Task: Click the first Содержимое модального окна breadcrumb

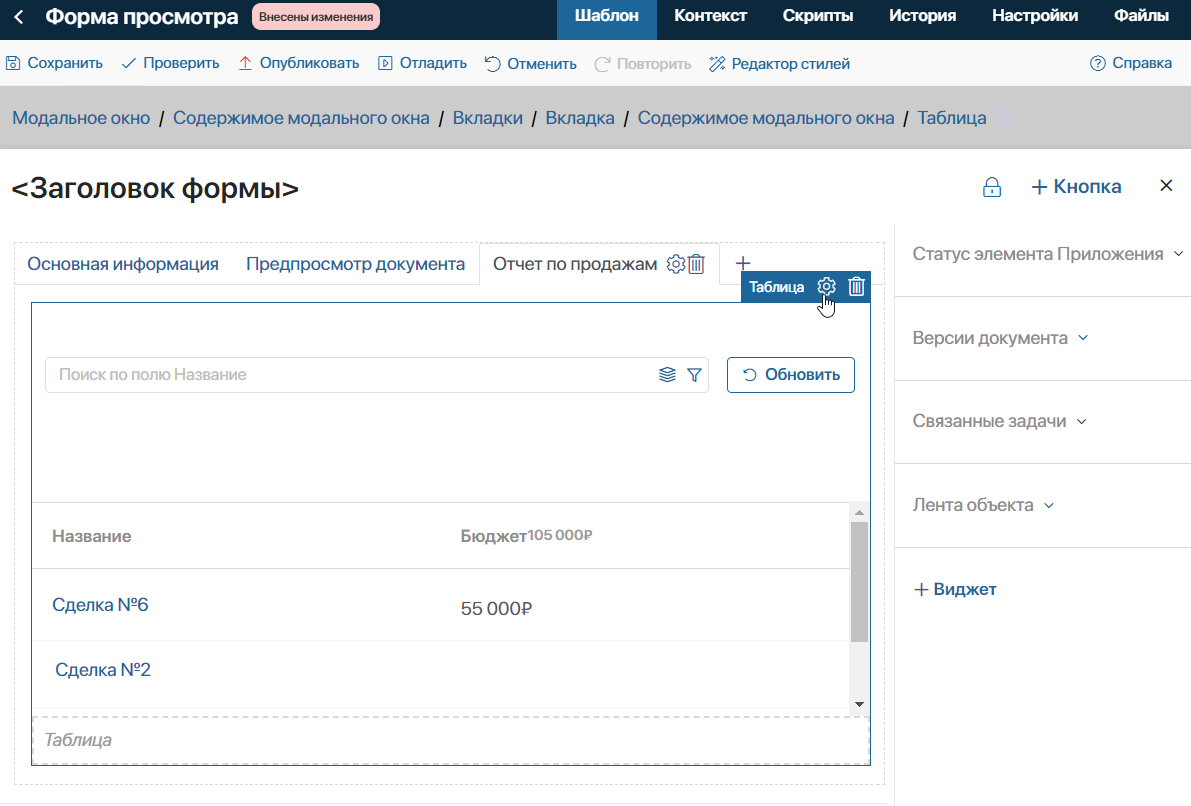Action: pos(301,118)
